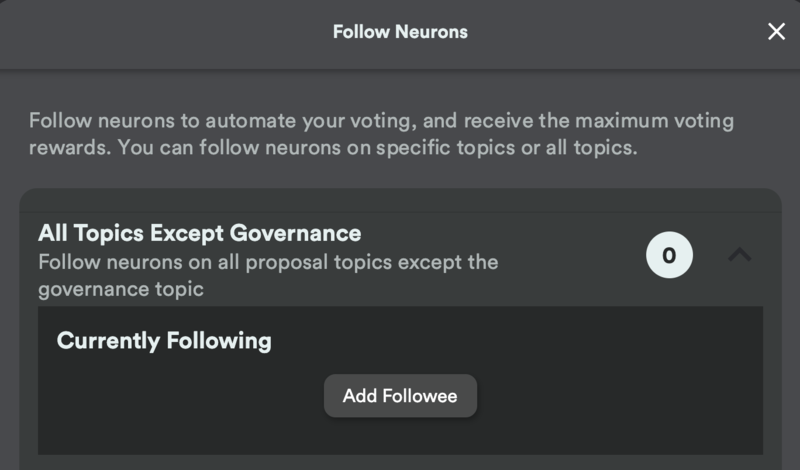Click the Add Followee button

[x=400, y=396]
